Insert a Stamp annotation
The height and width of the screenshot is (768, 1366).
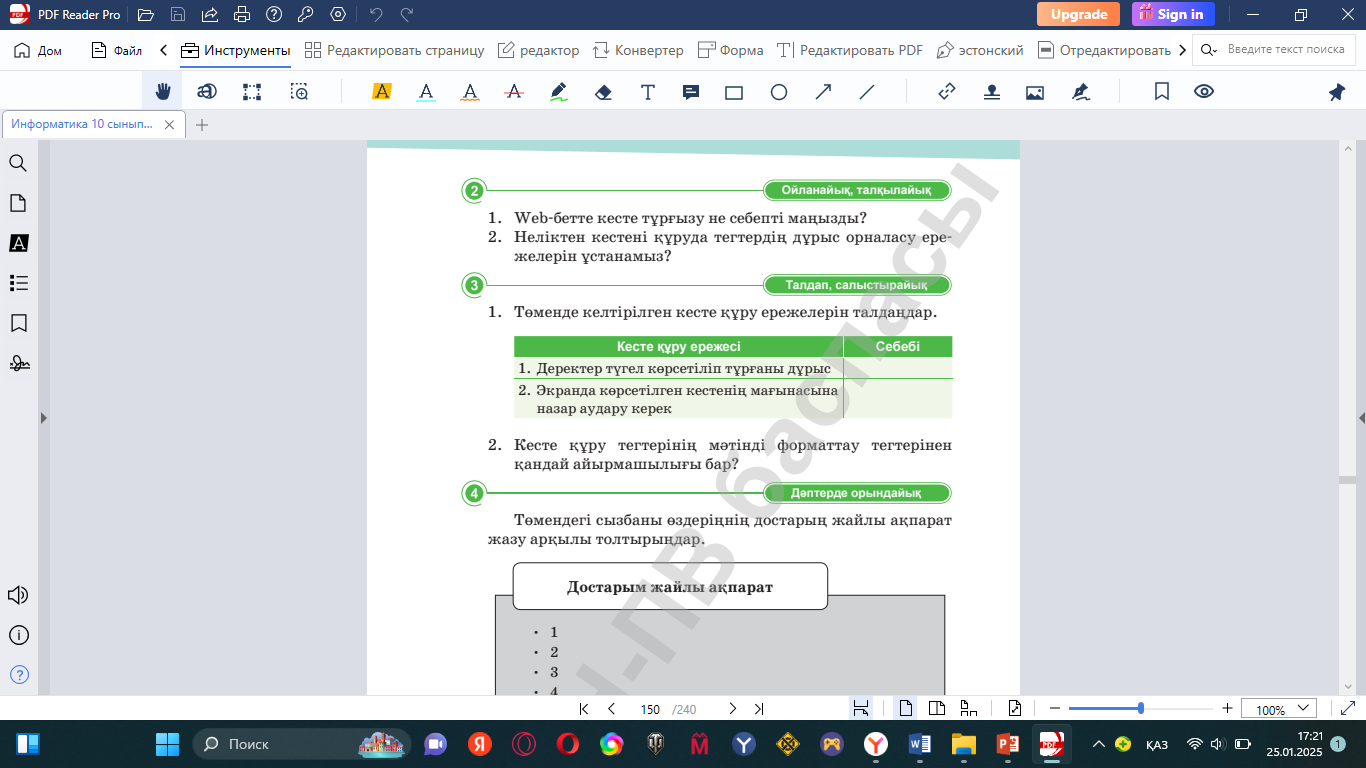(991, 92)
